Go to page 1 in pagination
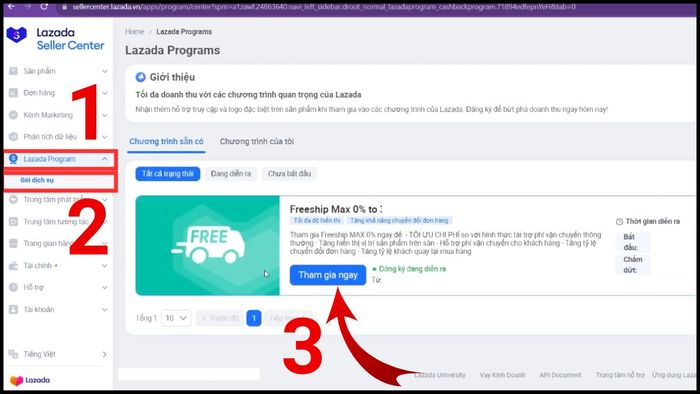The image size is (700, 394). pos(254,318)
